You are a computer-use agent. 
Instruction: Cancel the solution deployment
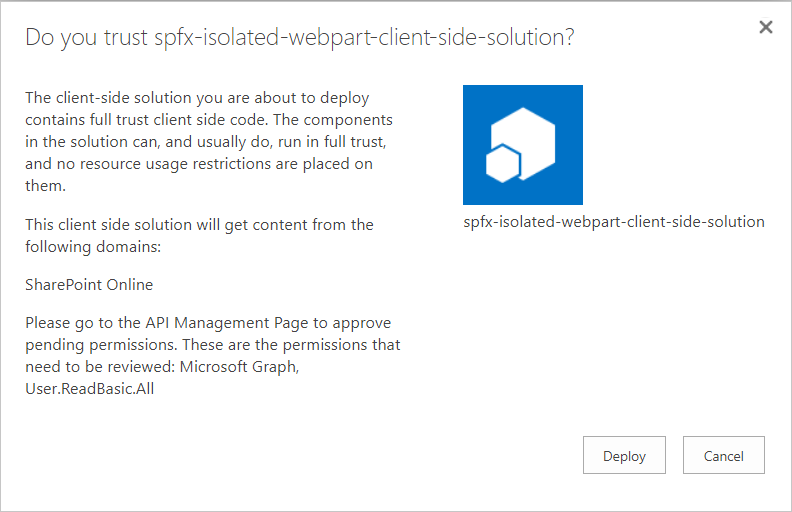[724, 455]
